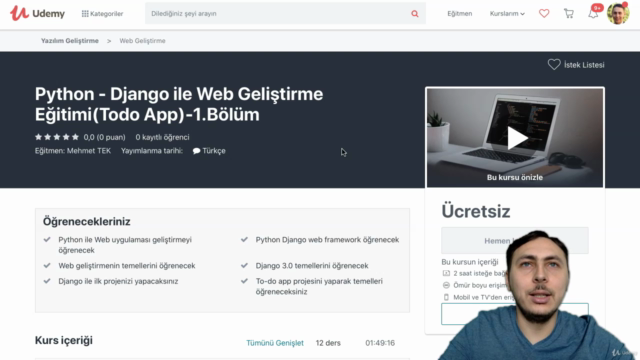Click the 01:49:16 total duration
The width and height of the screenshot is (640, 360).
coord(380,343)
